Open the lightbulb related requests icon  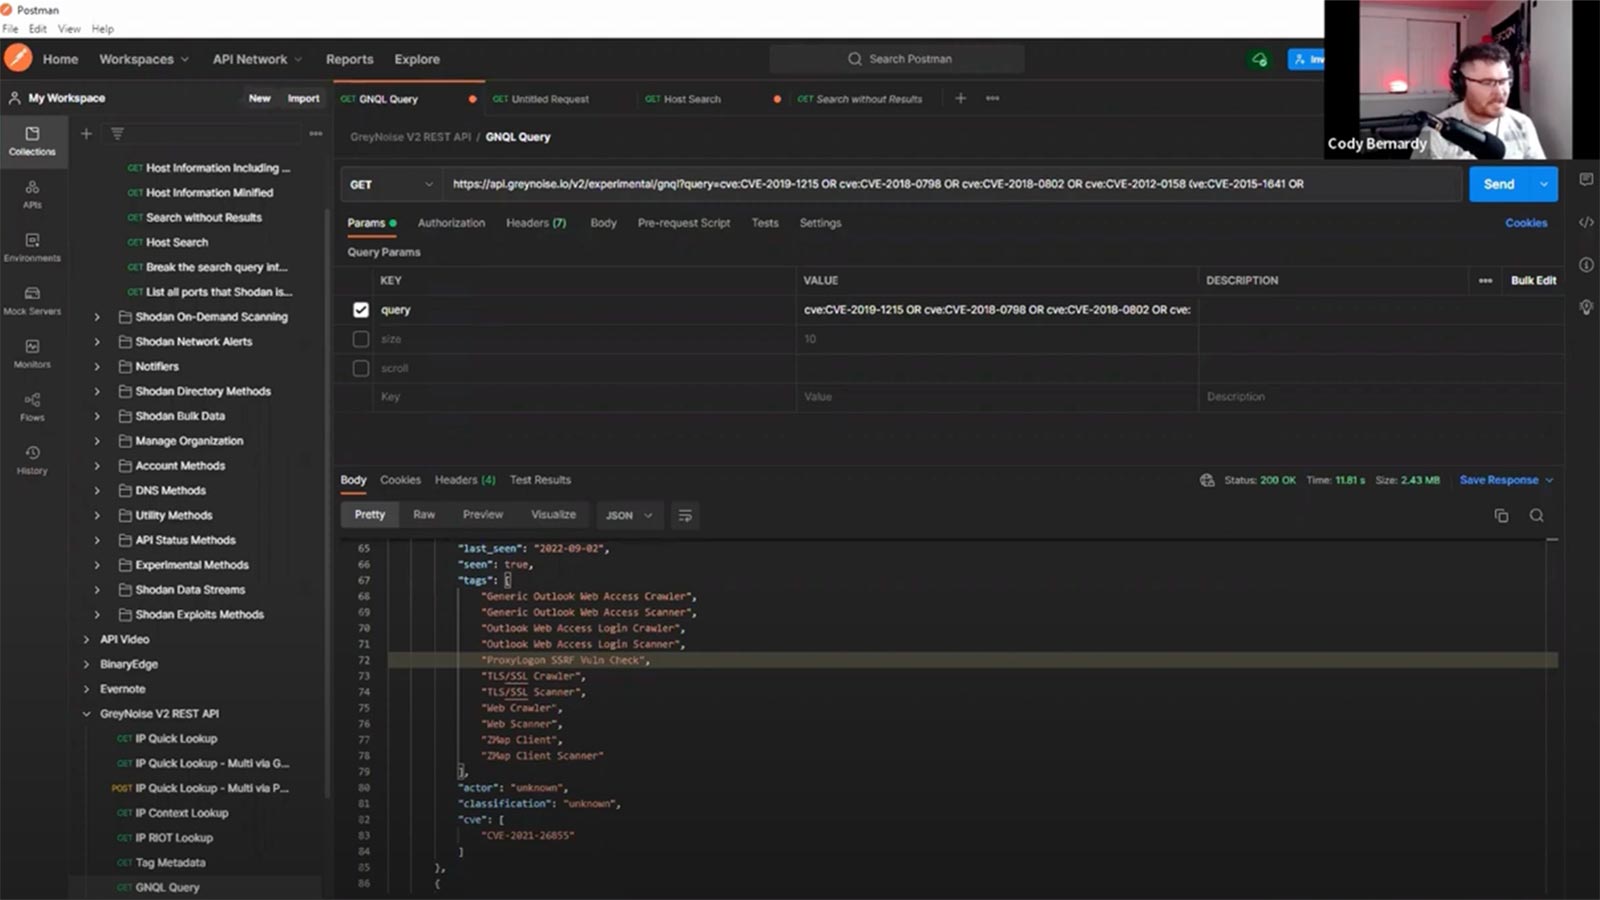(x=1586, y=307)
